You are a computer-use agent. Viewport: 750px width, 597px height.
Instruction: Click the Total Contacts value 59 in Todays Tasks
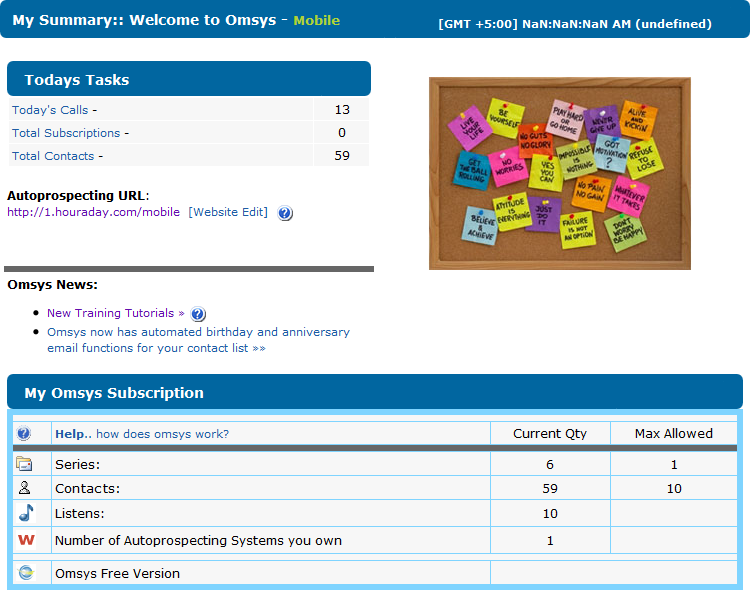[x=342, y=156]
